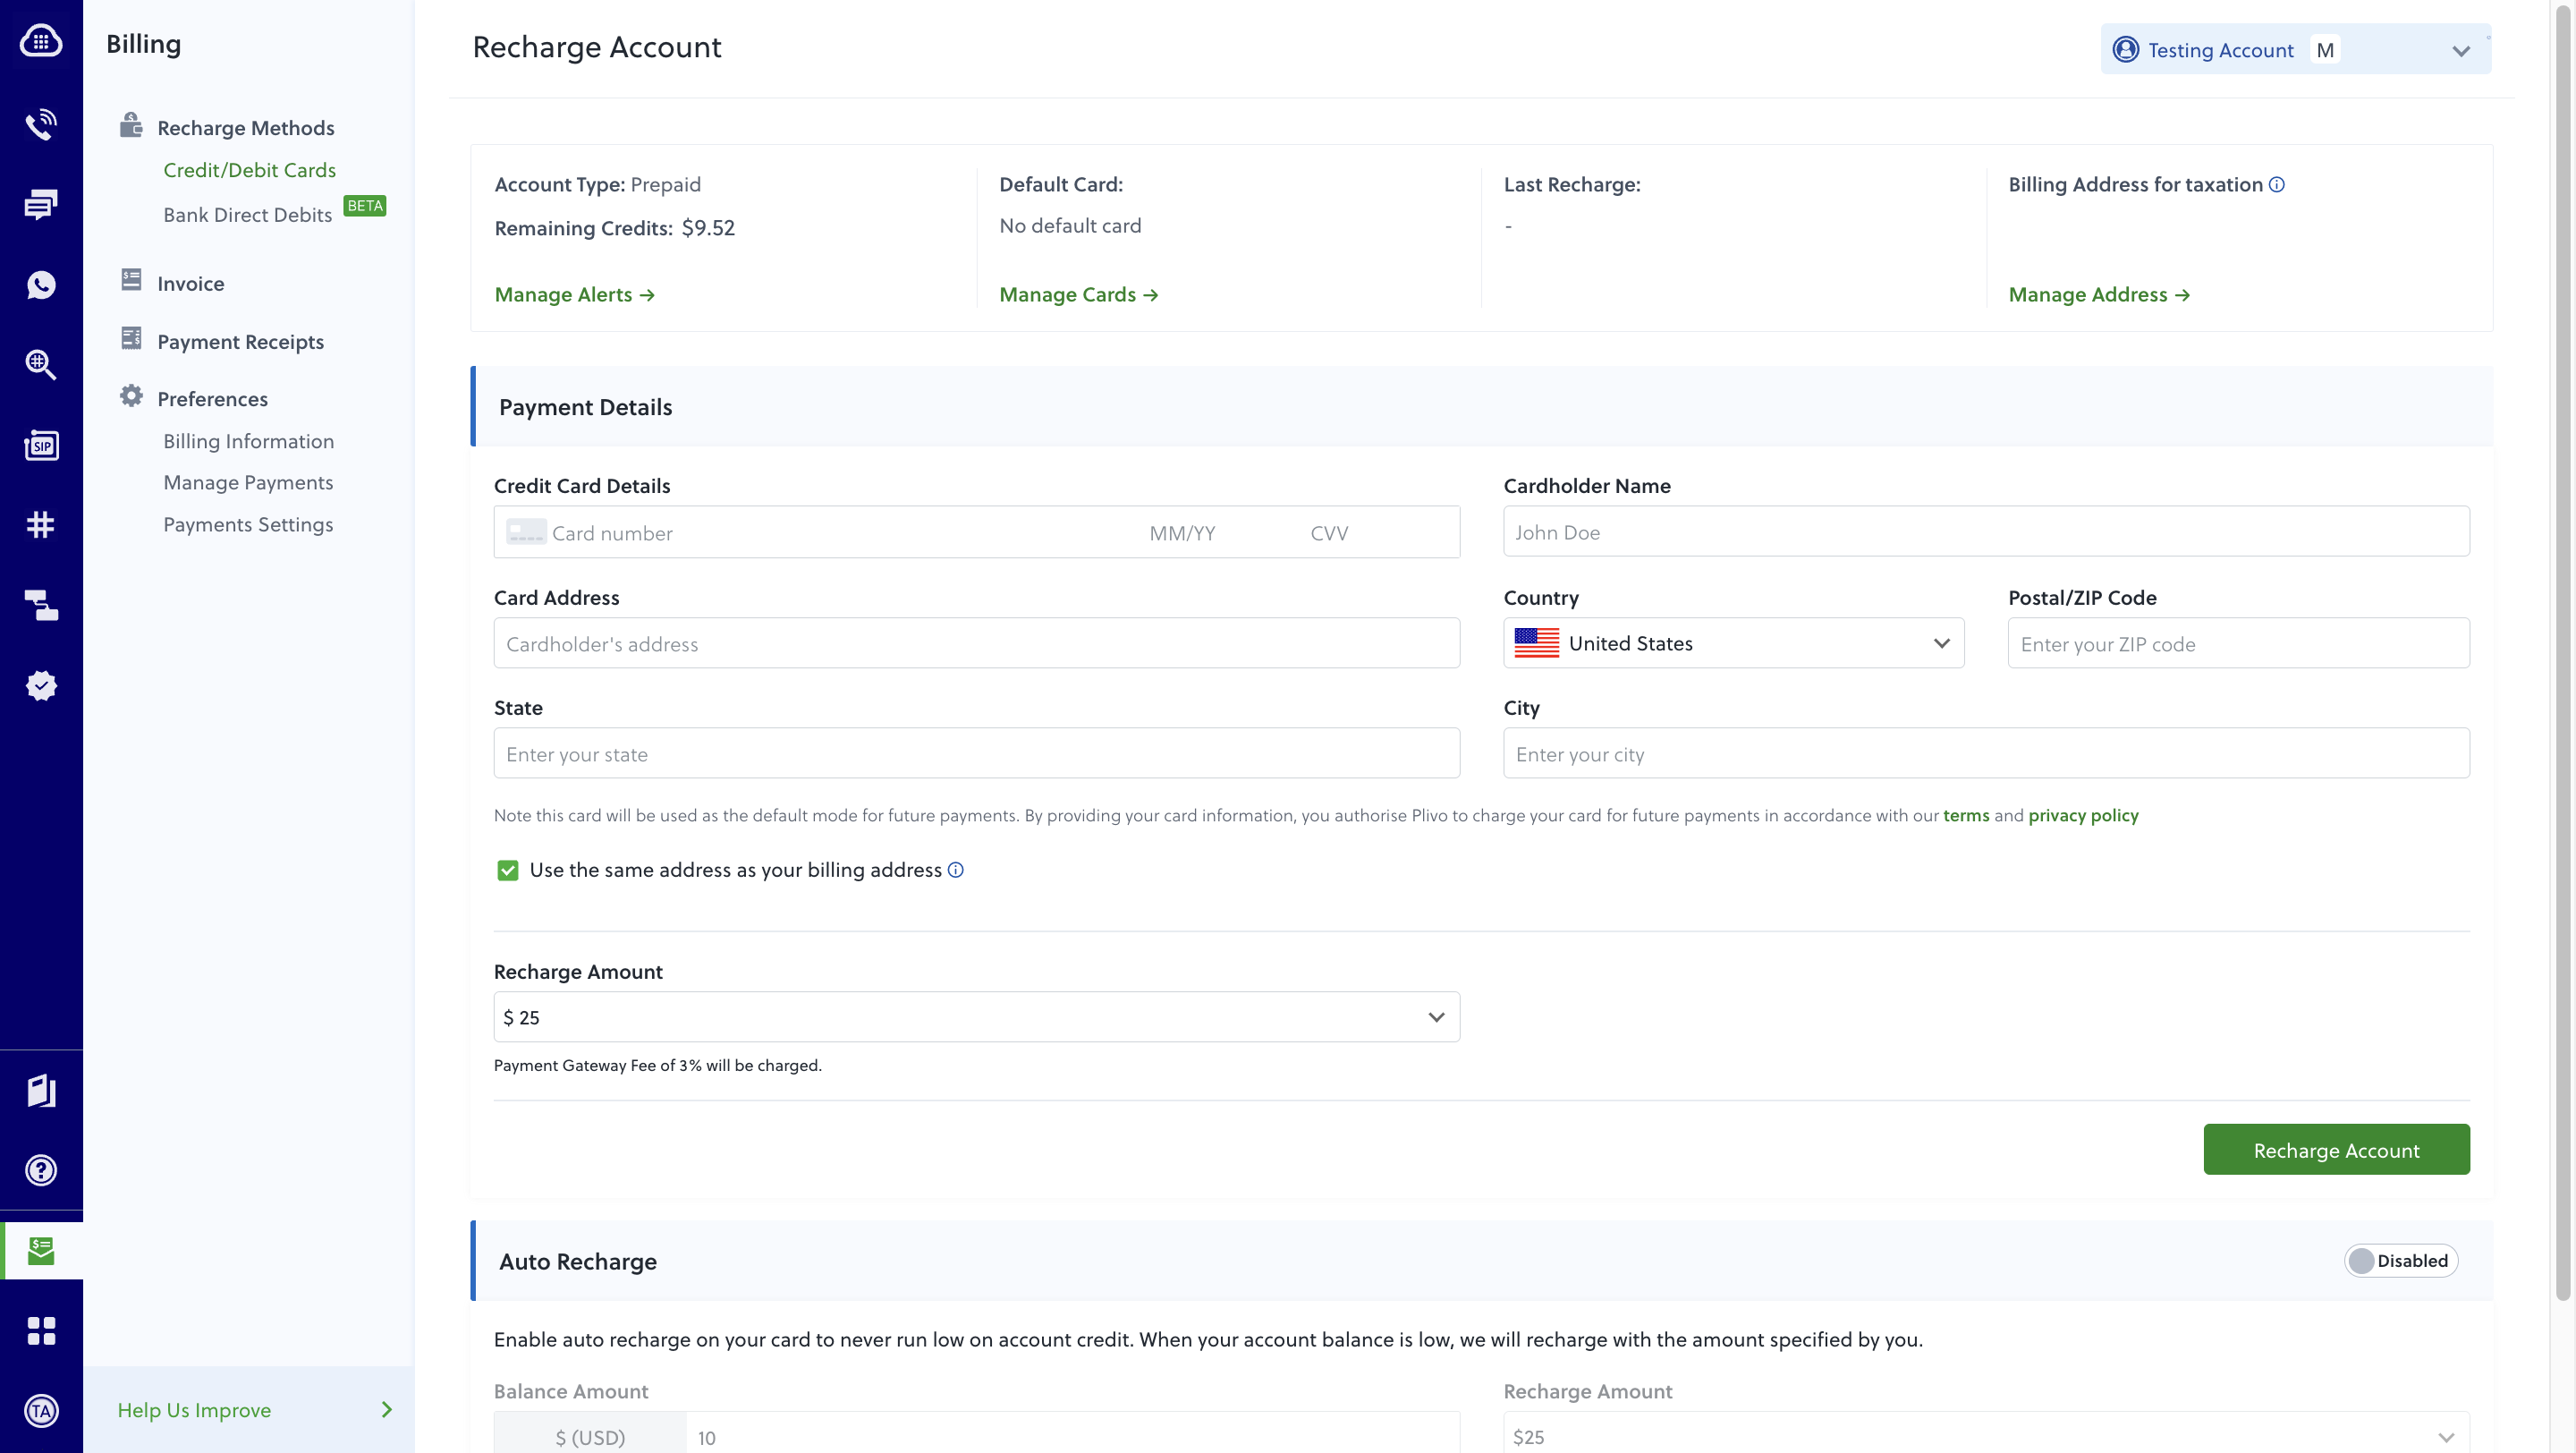Screen dimensions: 2576x1453
Task: Click info icon next to same-address checkbox
Action: [x=956, y=870]
